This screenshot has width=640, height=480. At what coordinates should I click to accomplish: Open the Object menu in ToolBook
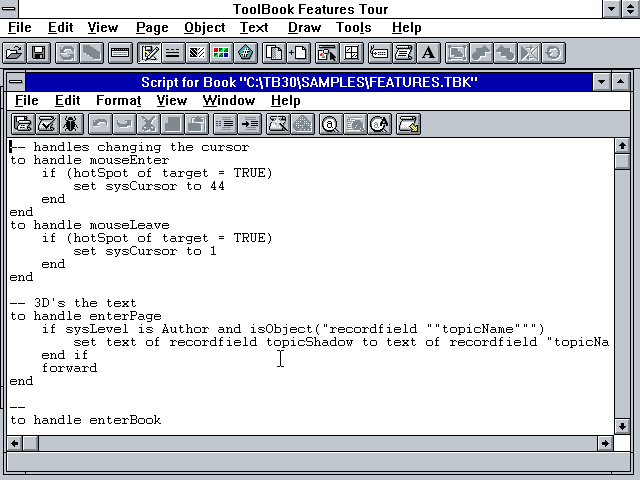point(204,28)
